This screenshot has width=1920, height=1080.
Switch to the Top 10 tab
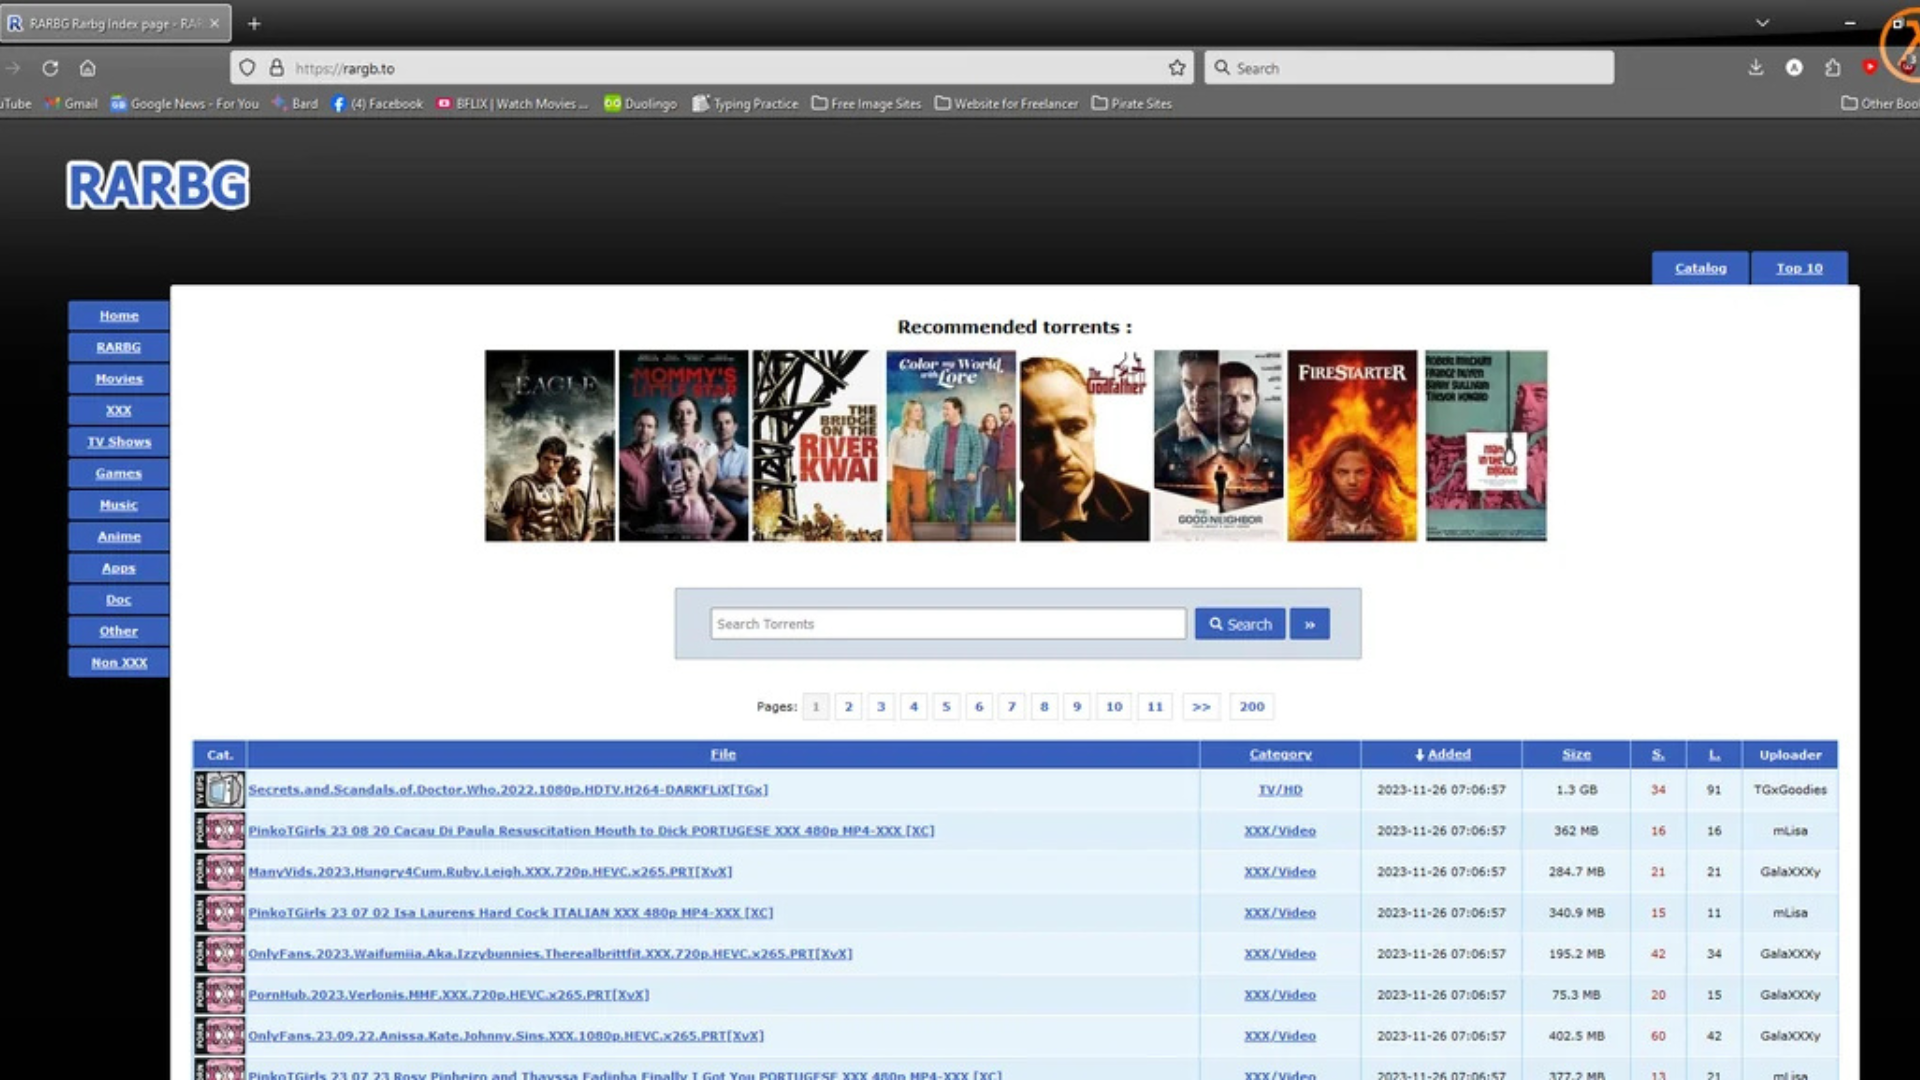click(1799, 268)
